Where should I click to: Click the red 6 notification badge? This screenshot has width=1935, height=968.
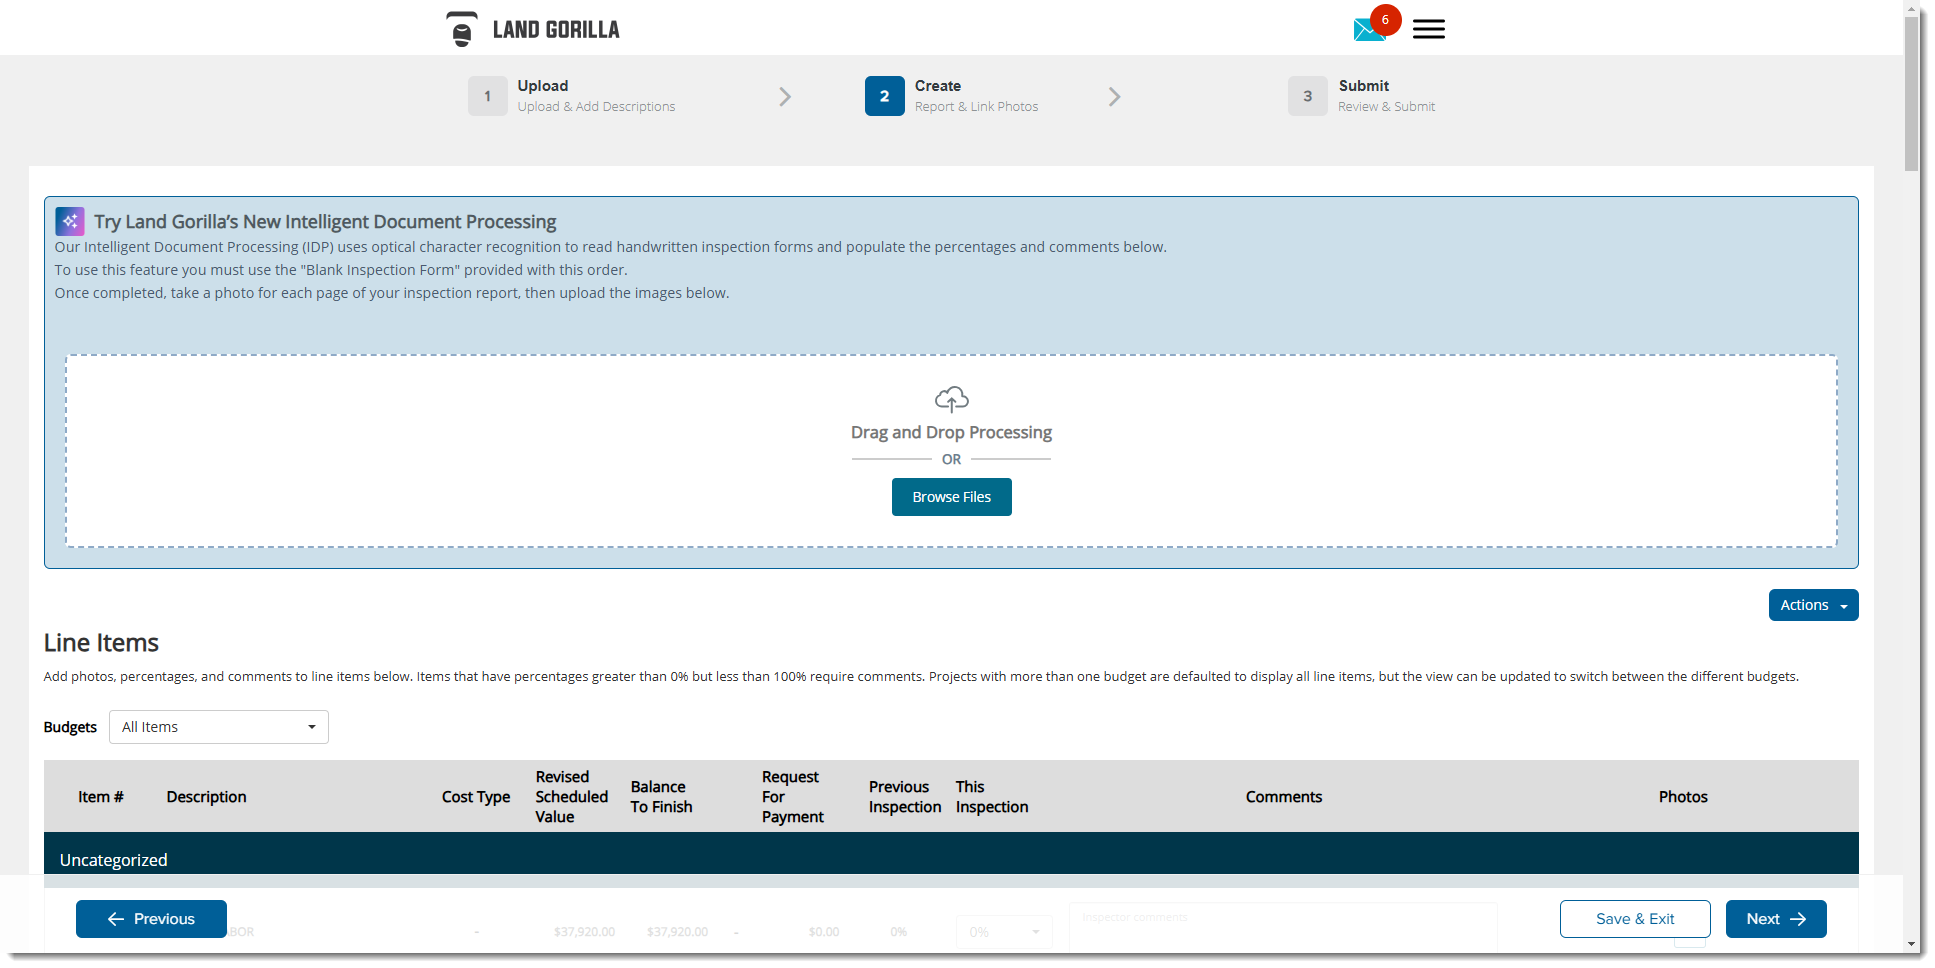pyautogui.click(x=1385, y=19)
